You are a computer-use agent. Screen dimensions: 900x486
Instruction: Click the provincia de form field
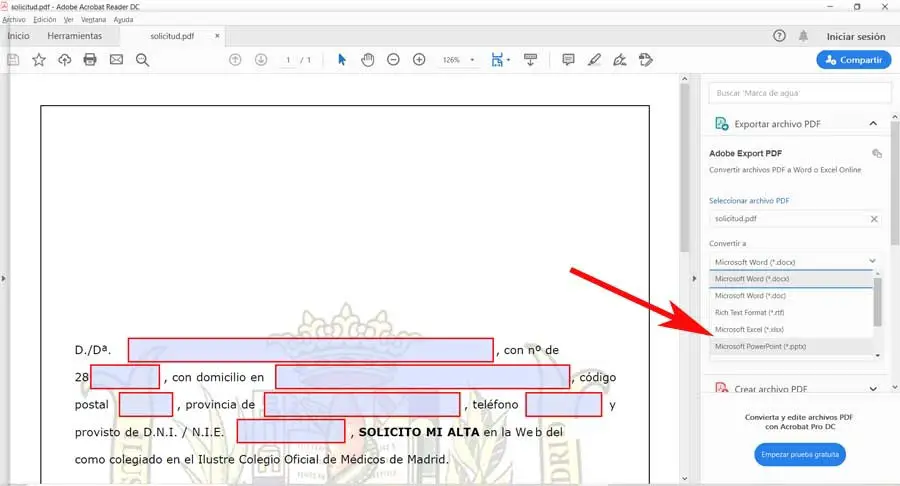(362, 405)
